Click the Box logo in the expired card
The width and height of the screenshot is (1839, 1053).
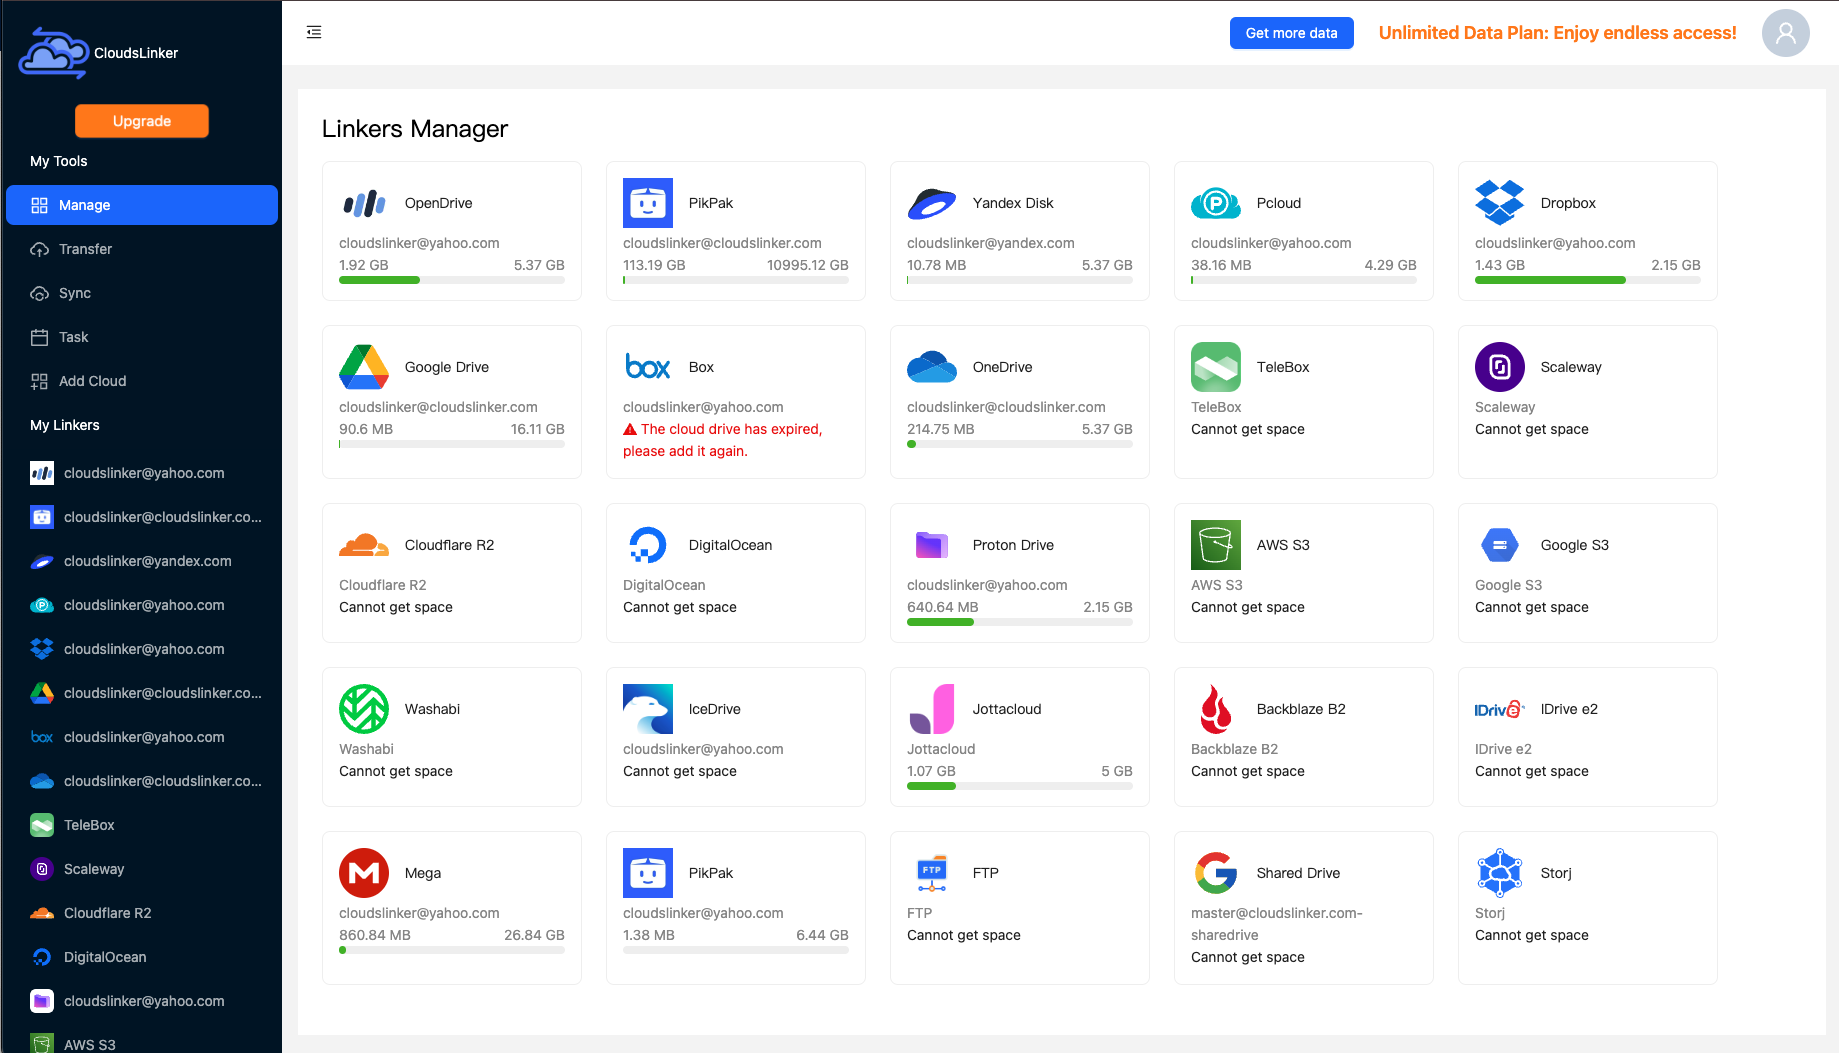click(648, 367)
